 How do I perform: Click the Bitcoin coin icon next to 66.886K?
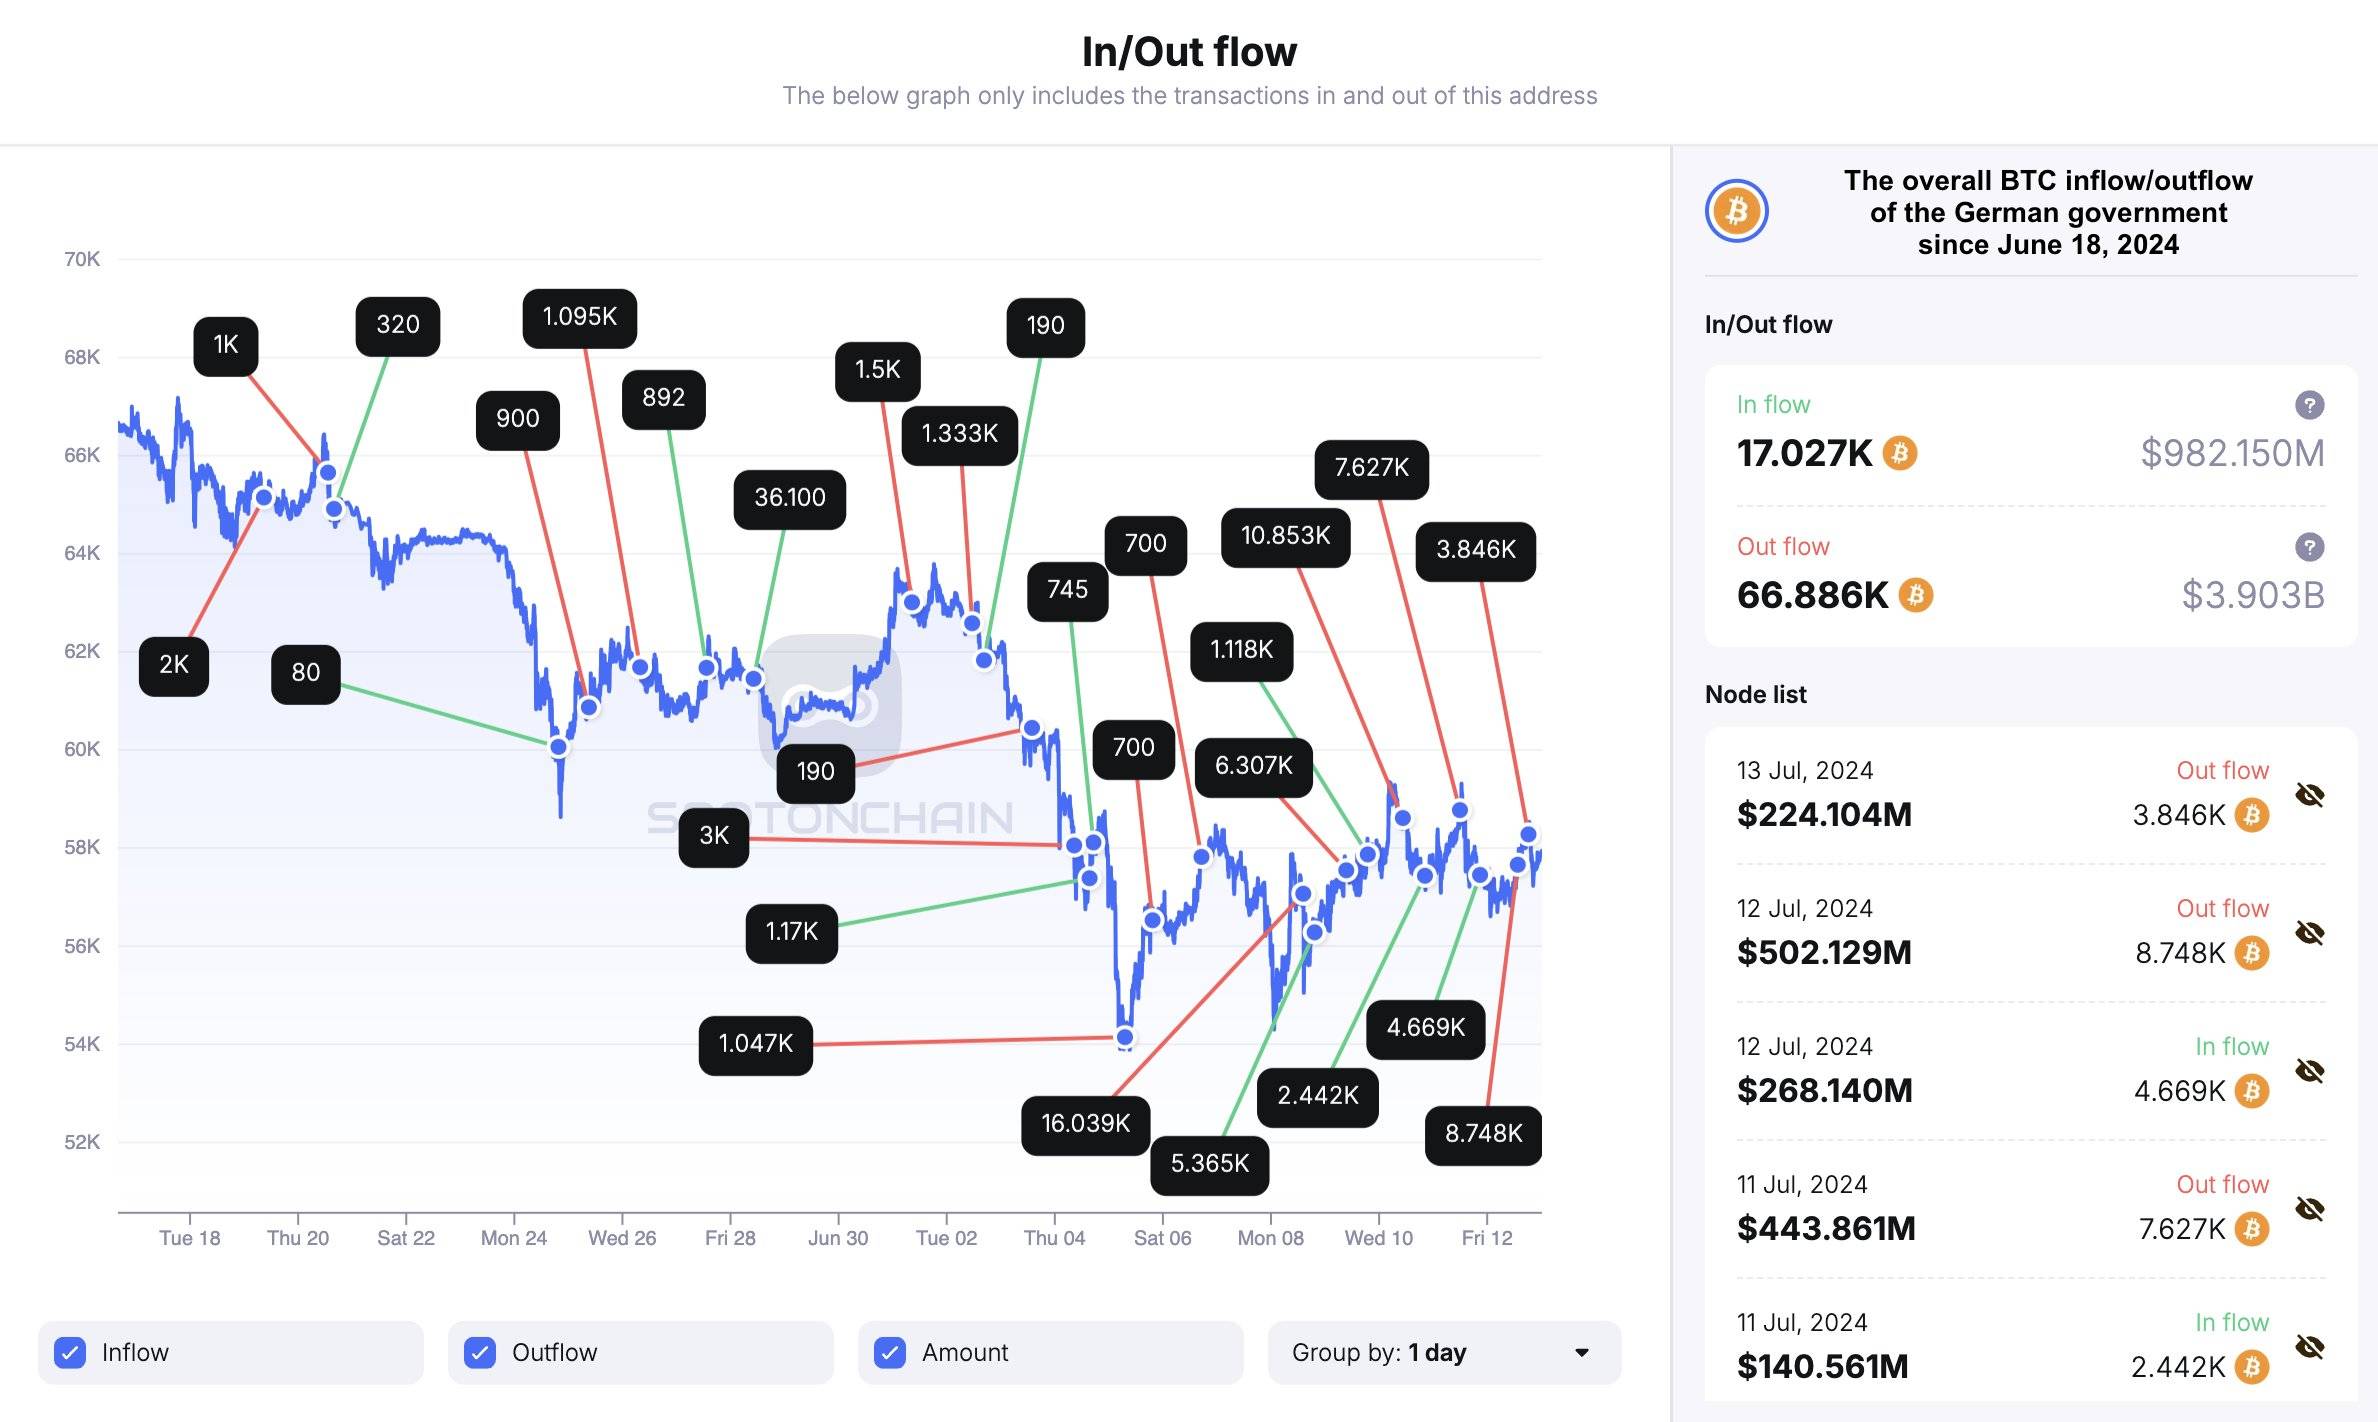[1916, 595]
